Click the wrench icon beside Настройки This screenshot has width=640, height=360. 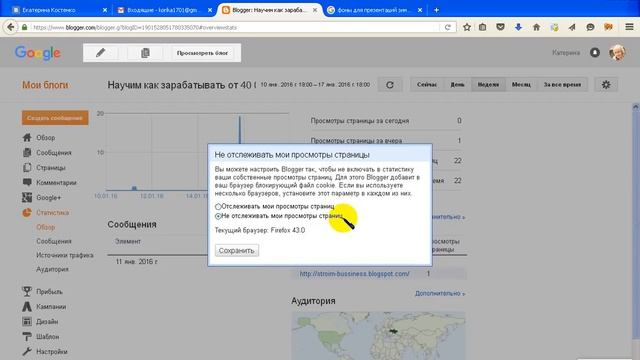pyautogui.click(x=27, y=351)
